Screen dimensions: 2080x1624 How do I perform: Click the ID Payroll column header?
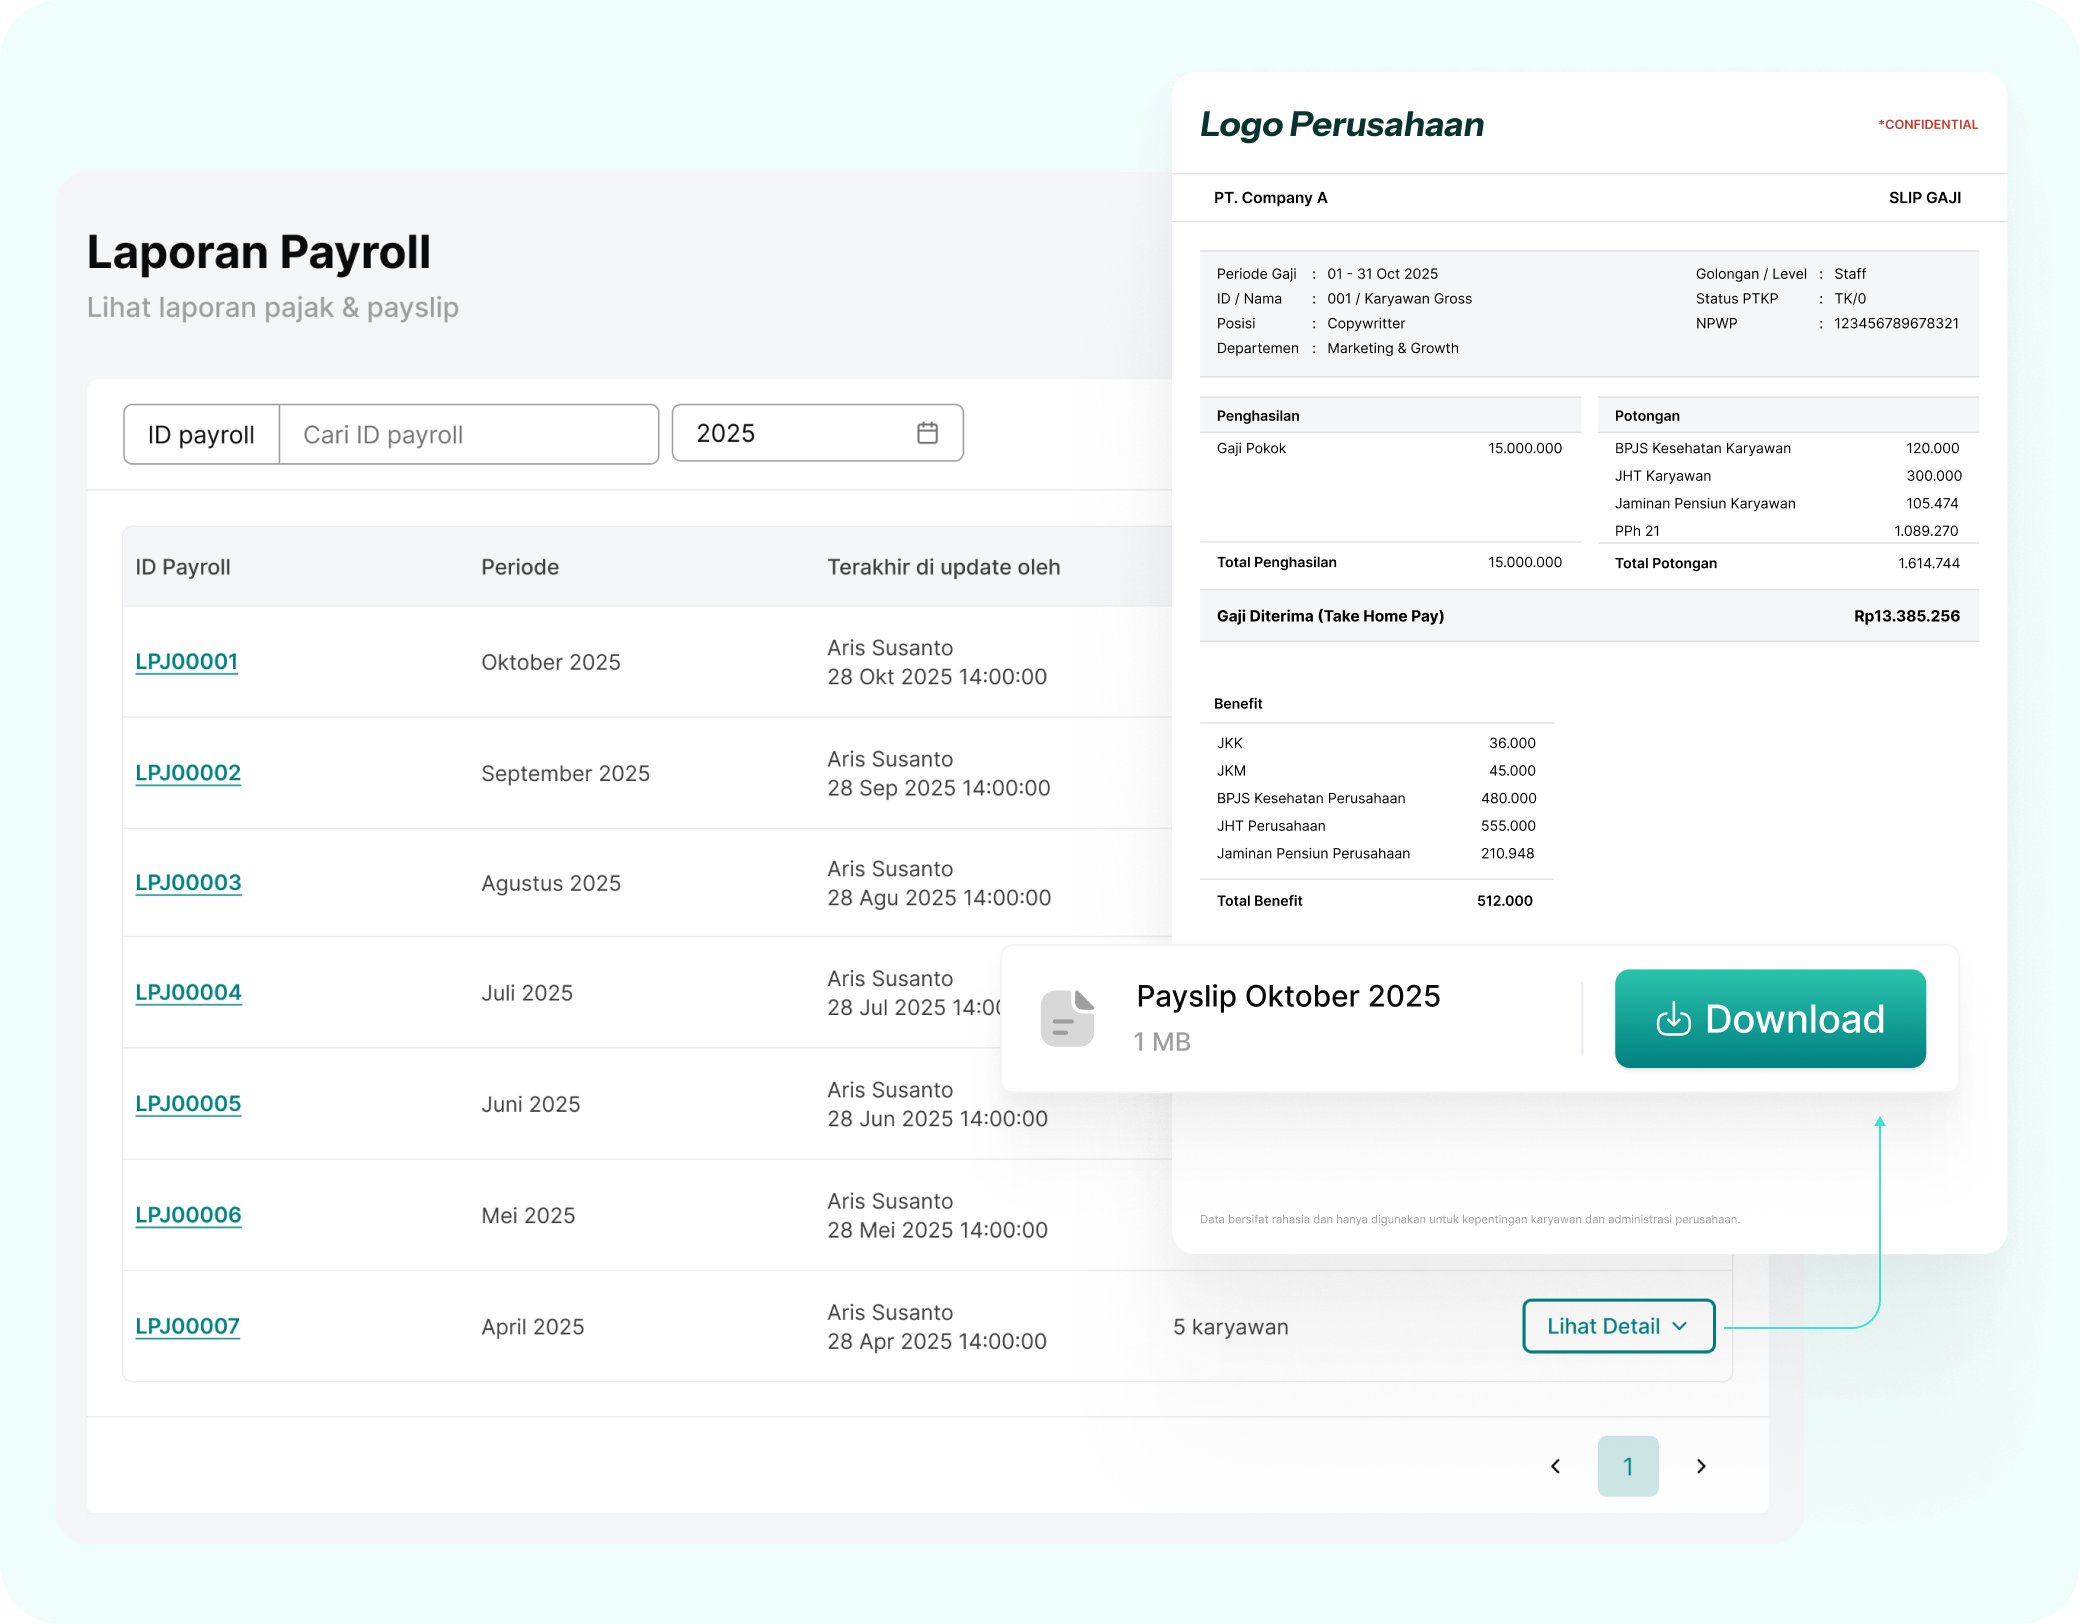183,567
